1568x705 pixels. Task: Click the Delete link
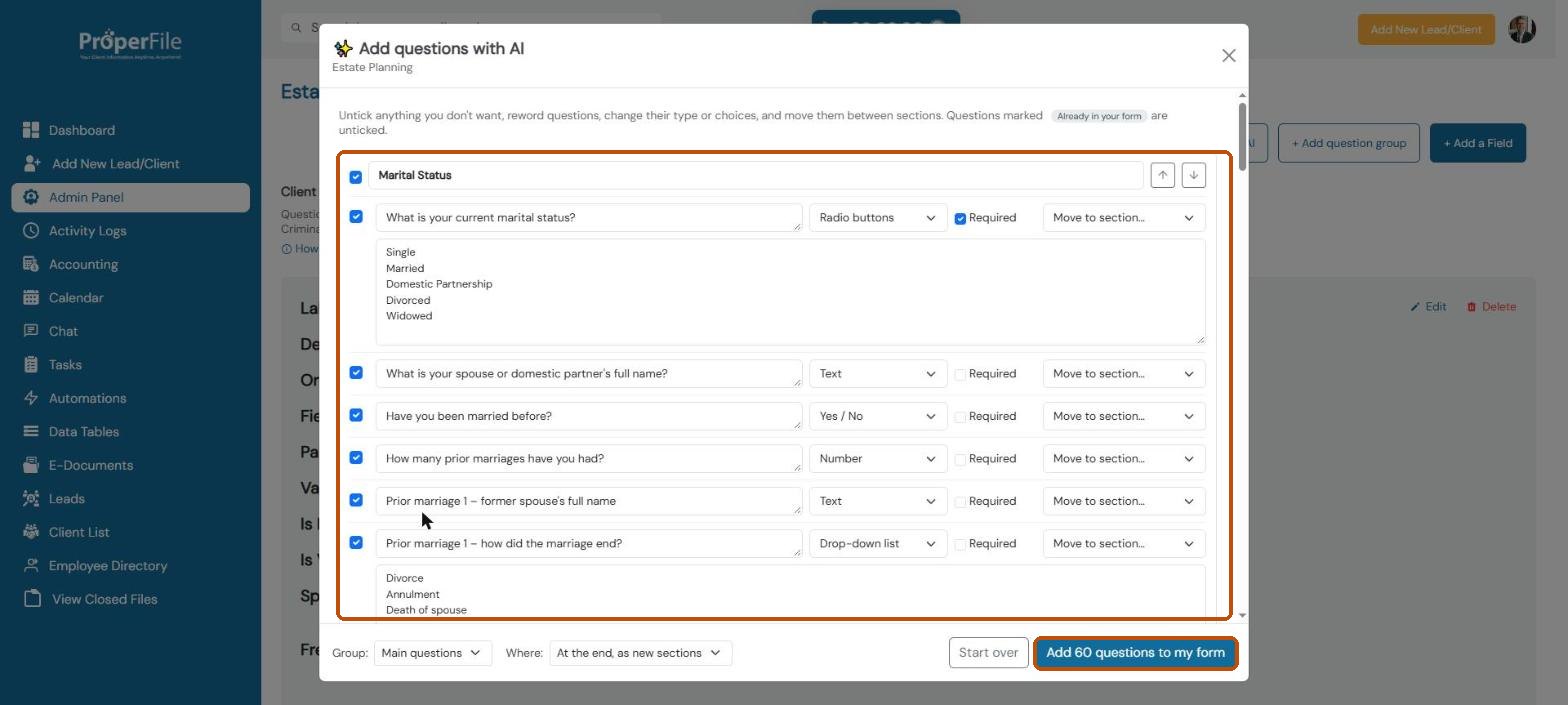tap(1491, 306)
